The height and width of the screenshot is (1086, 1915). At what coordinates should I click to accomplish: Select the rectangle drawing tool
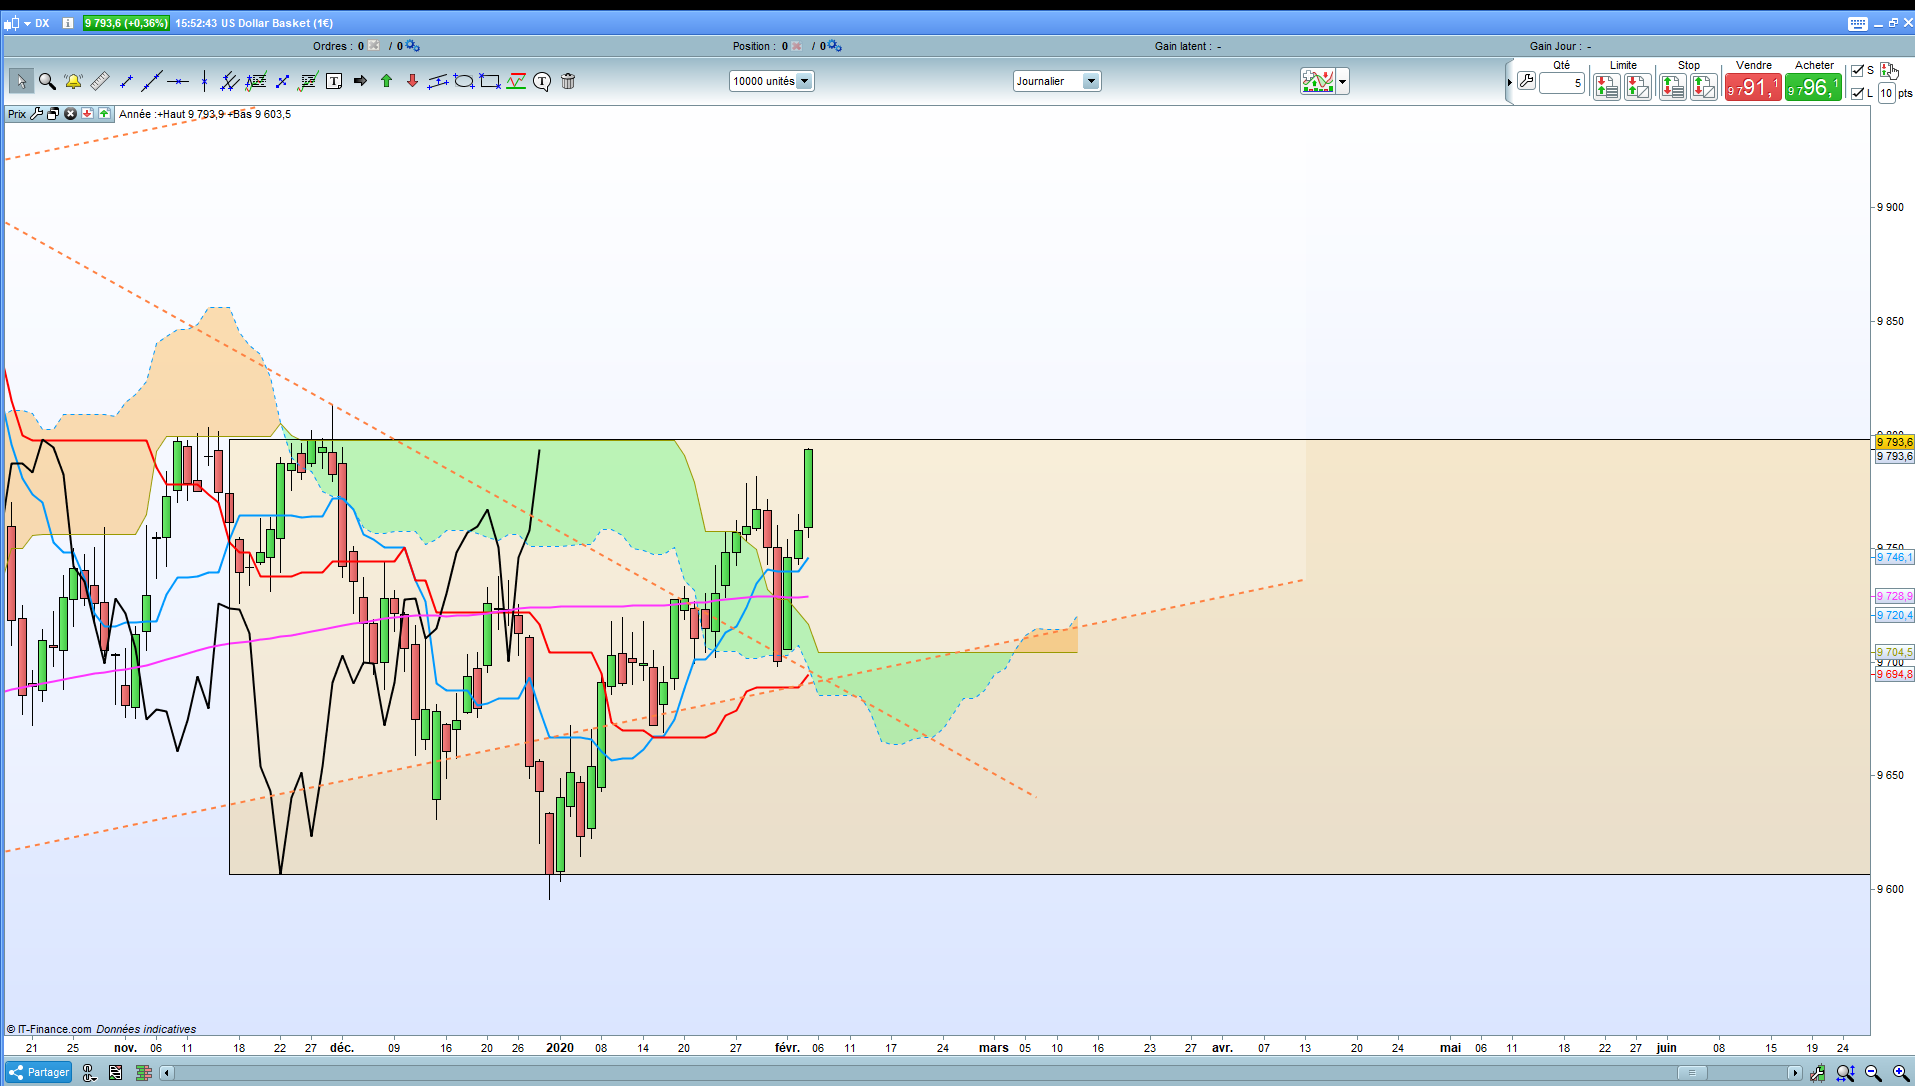coord(490,82)
